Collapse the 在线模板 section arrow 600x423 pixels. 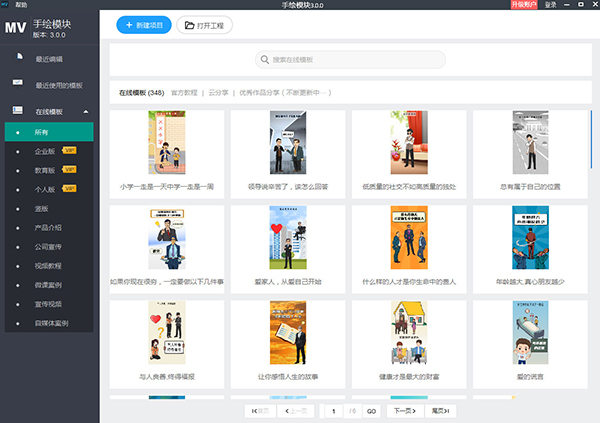tap(86, 111)
